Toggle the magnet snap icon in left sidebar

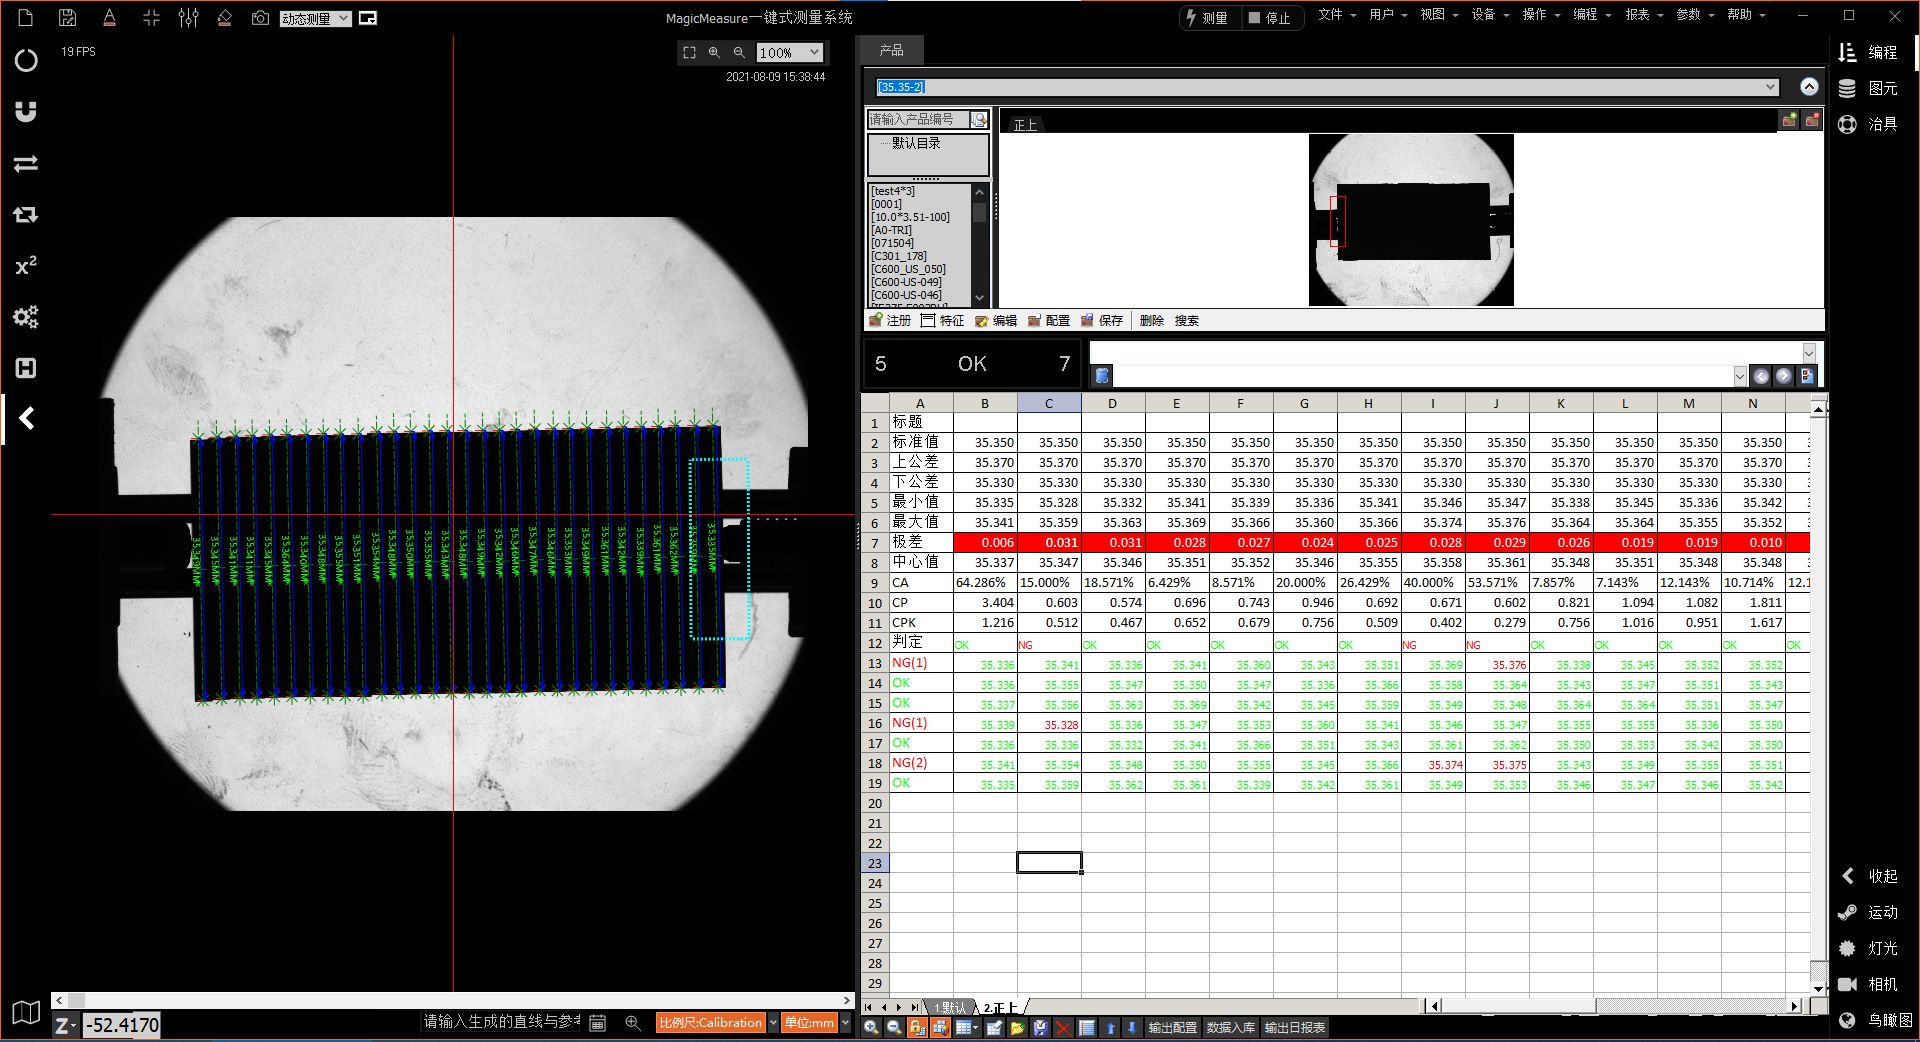point(26,111)
